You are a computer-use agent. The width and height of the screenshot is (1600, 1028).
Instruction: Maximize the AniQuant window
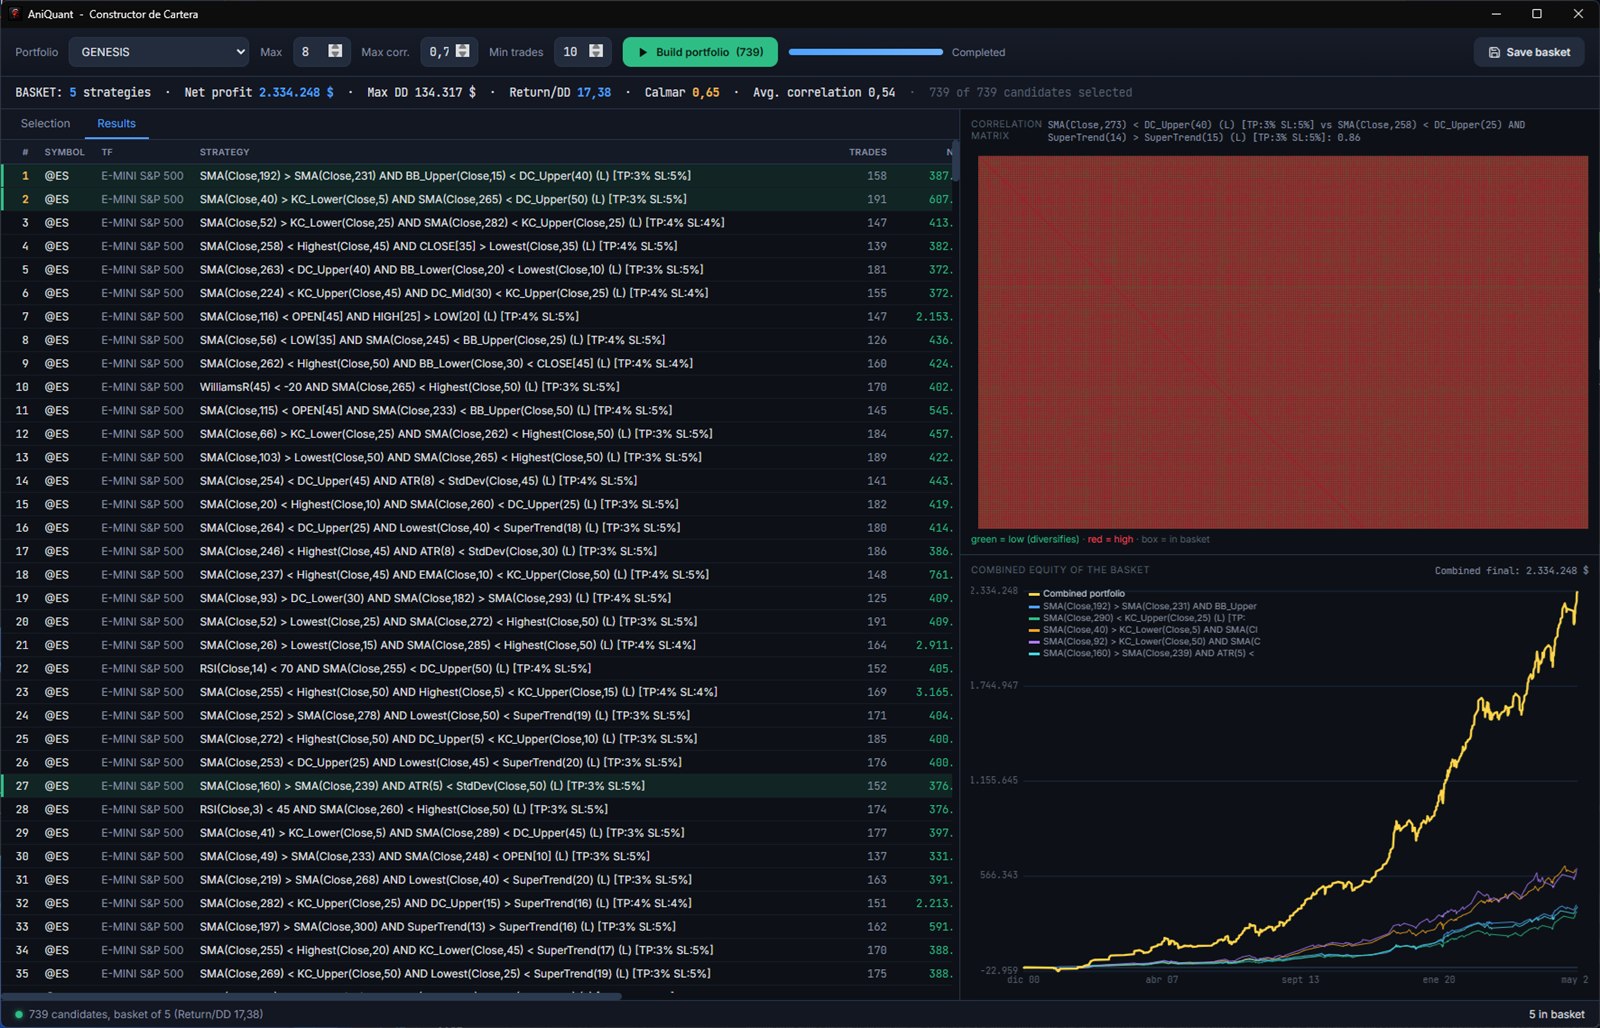tap(1537, 14)
